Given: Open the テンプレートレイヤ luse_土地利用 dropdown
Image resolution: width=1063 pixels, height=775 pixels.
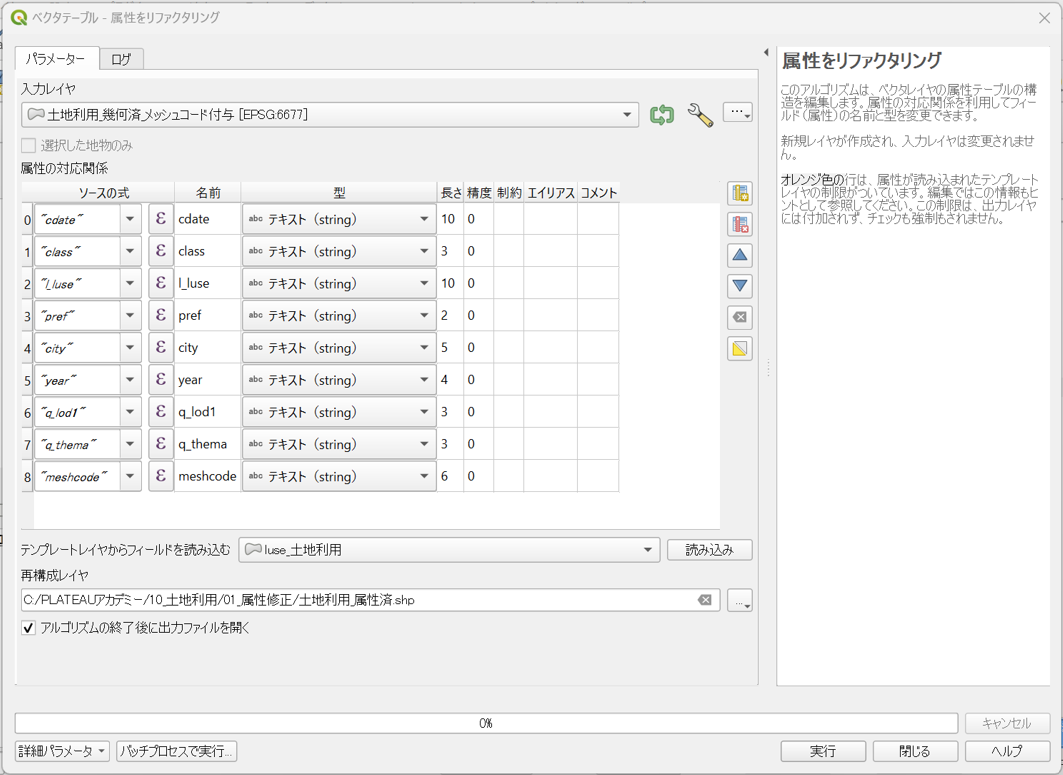Looking at the screenshot, I should tap(649, 549).
